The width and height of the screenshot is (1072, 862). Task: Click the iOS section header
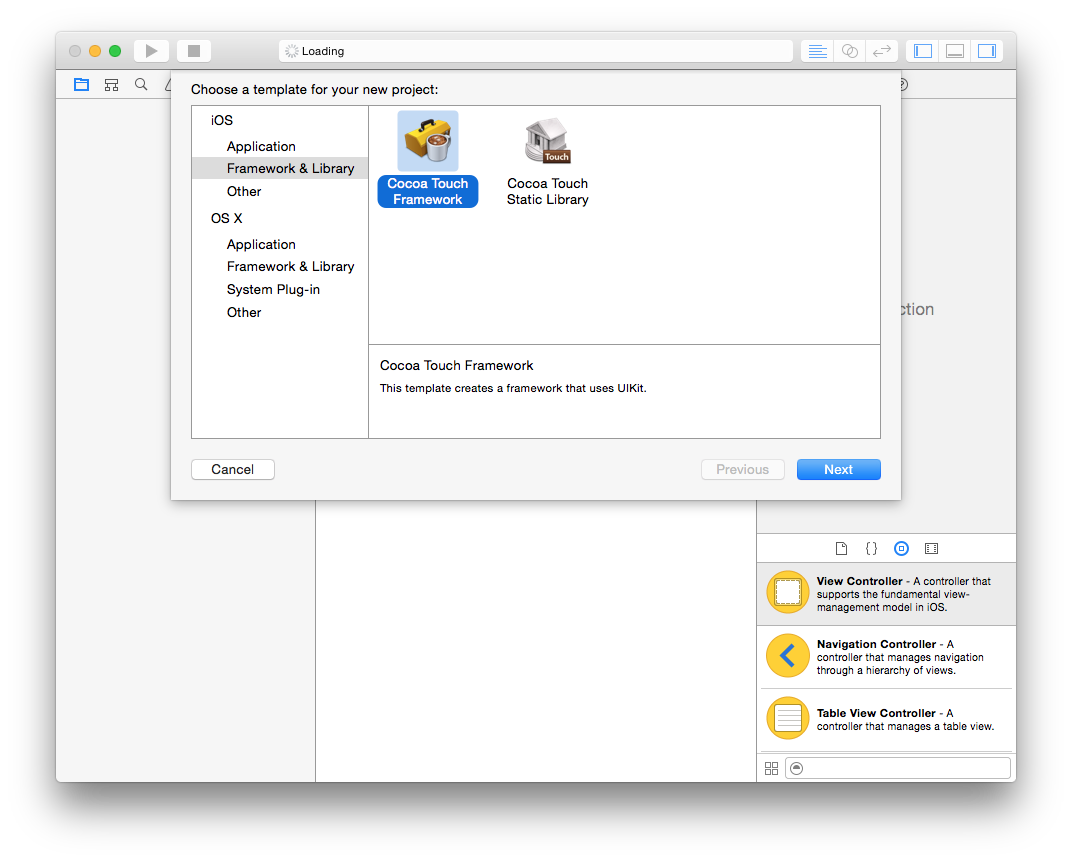click(222, 120)
